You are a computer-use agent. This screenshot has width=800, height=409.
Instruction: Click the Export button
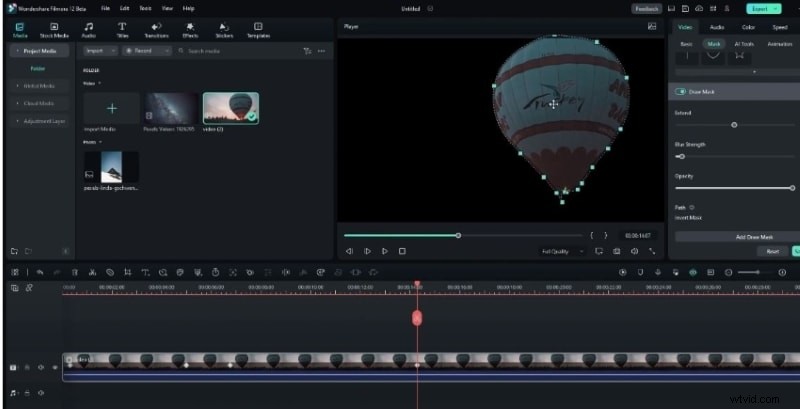coord(760,9)
